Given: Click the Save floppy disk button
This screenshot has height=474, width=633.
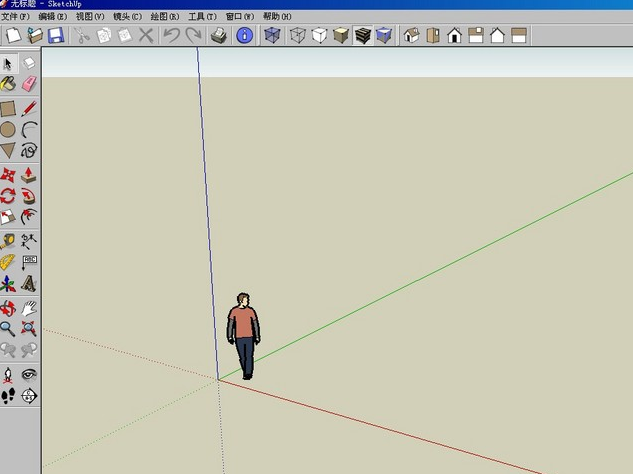Looking at the screenshot, I should point(56,36).
